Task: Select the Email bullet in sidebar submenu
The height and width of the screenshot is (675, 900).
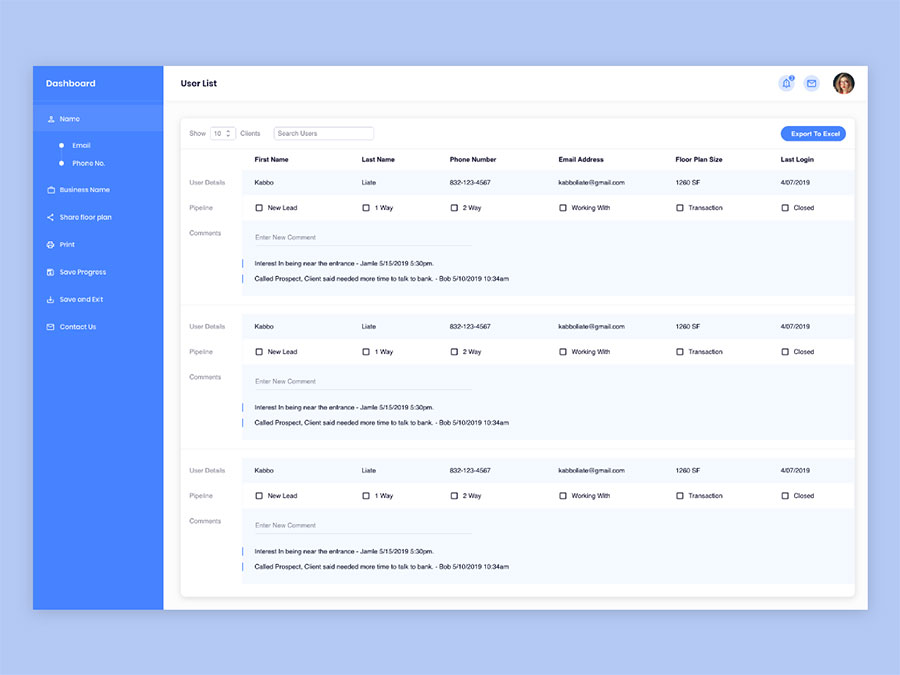Action: click(61, 145)
